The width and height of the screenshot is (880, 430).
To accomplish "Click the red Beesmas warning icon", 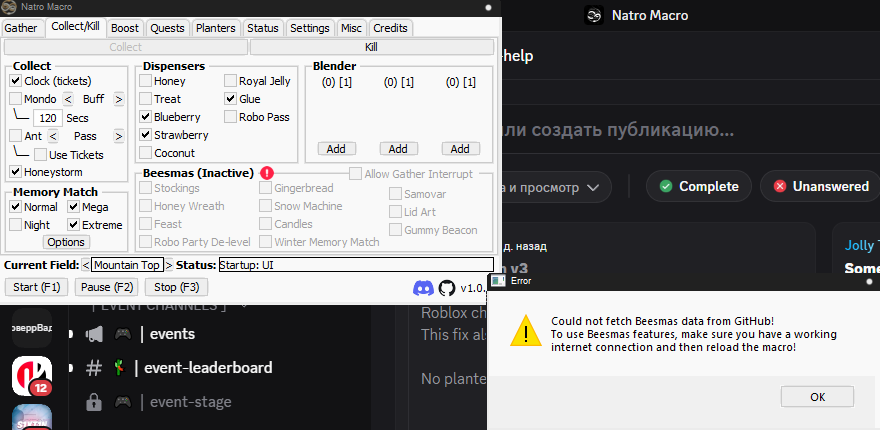I will coord(267,173).
